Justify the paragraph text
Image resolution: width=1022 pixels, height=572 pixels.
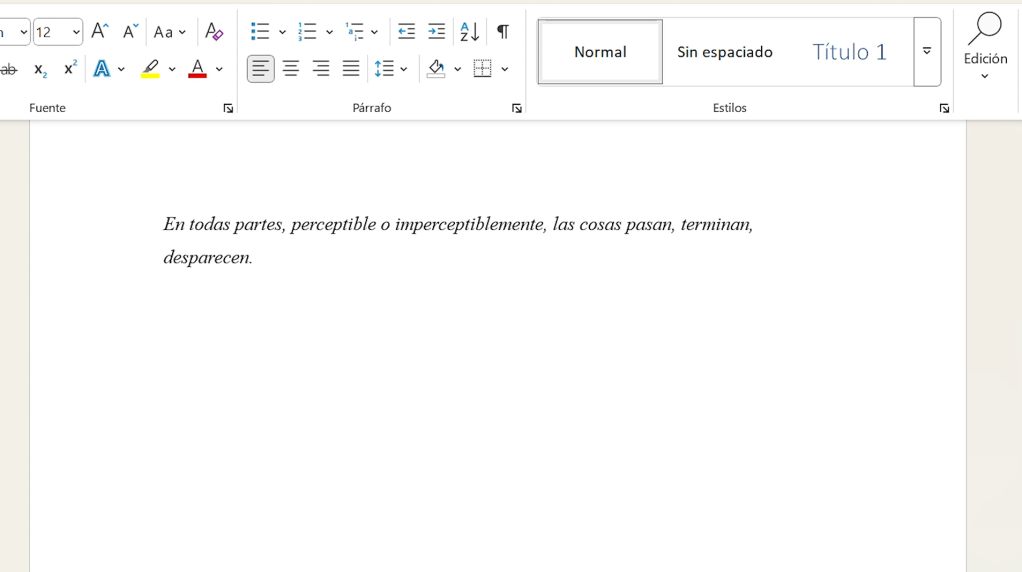351,68
